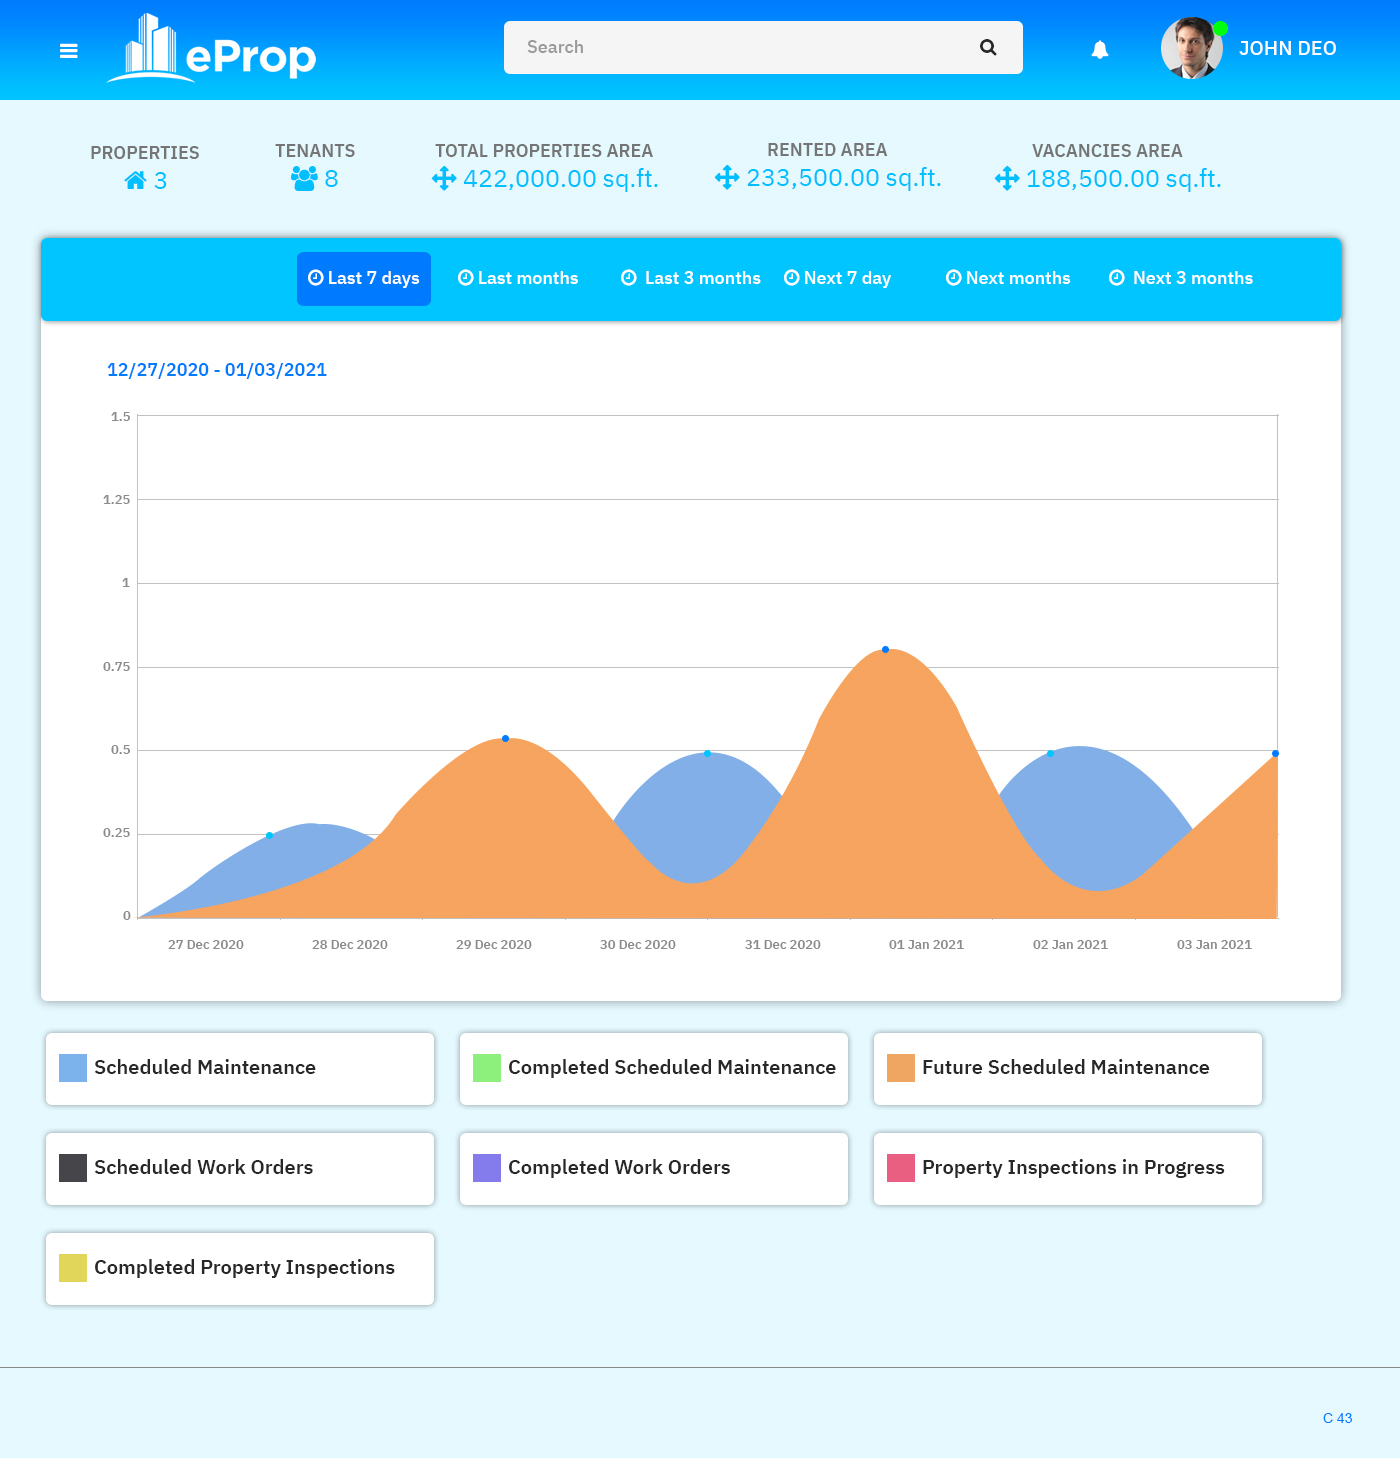
Task: Switch to Next 3 months range
Action: (1181, 279)
